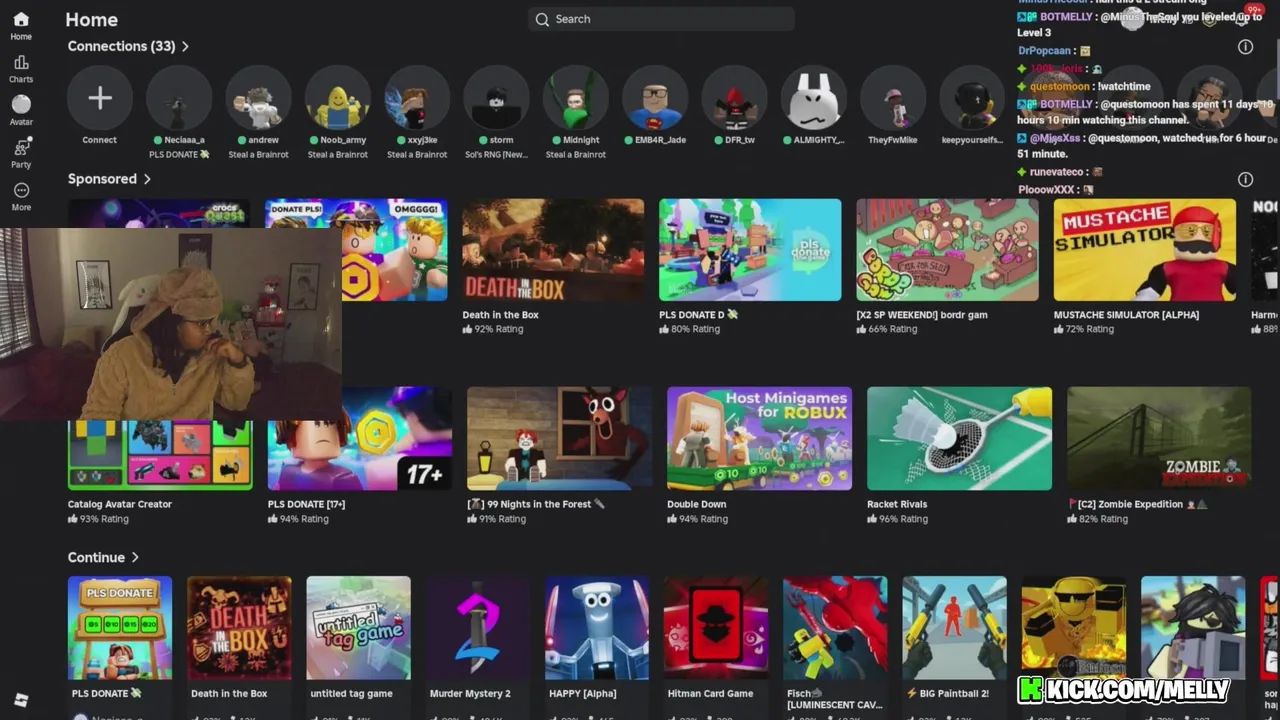Open Death in the Box sponsored thumbnail
The height and width of the screenshot is (720, 1280).
point(553,250)
